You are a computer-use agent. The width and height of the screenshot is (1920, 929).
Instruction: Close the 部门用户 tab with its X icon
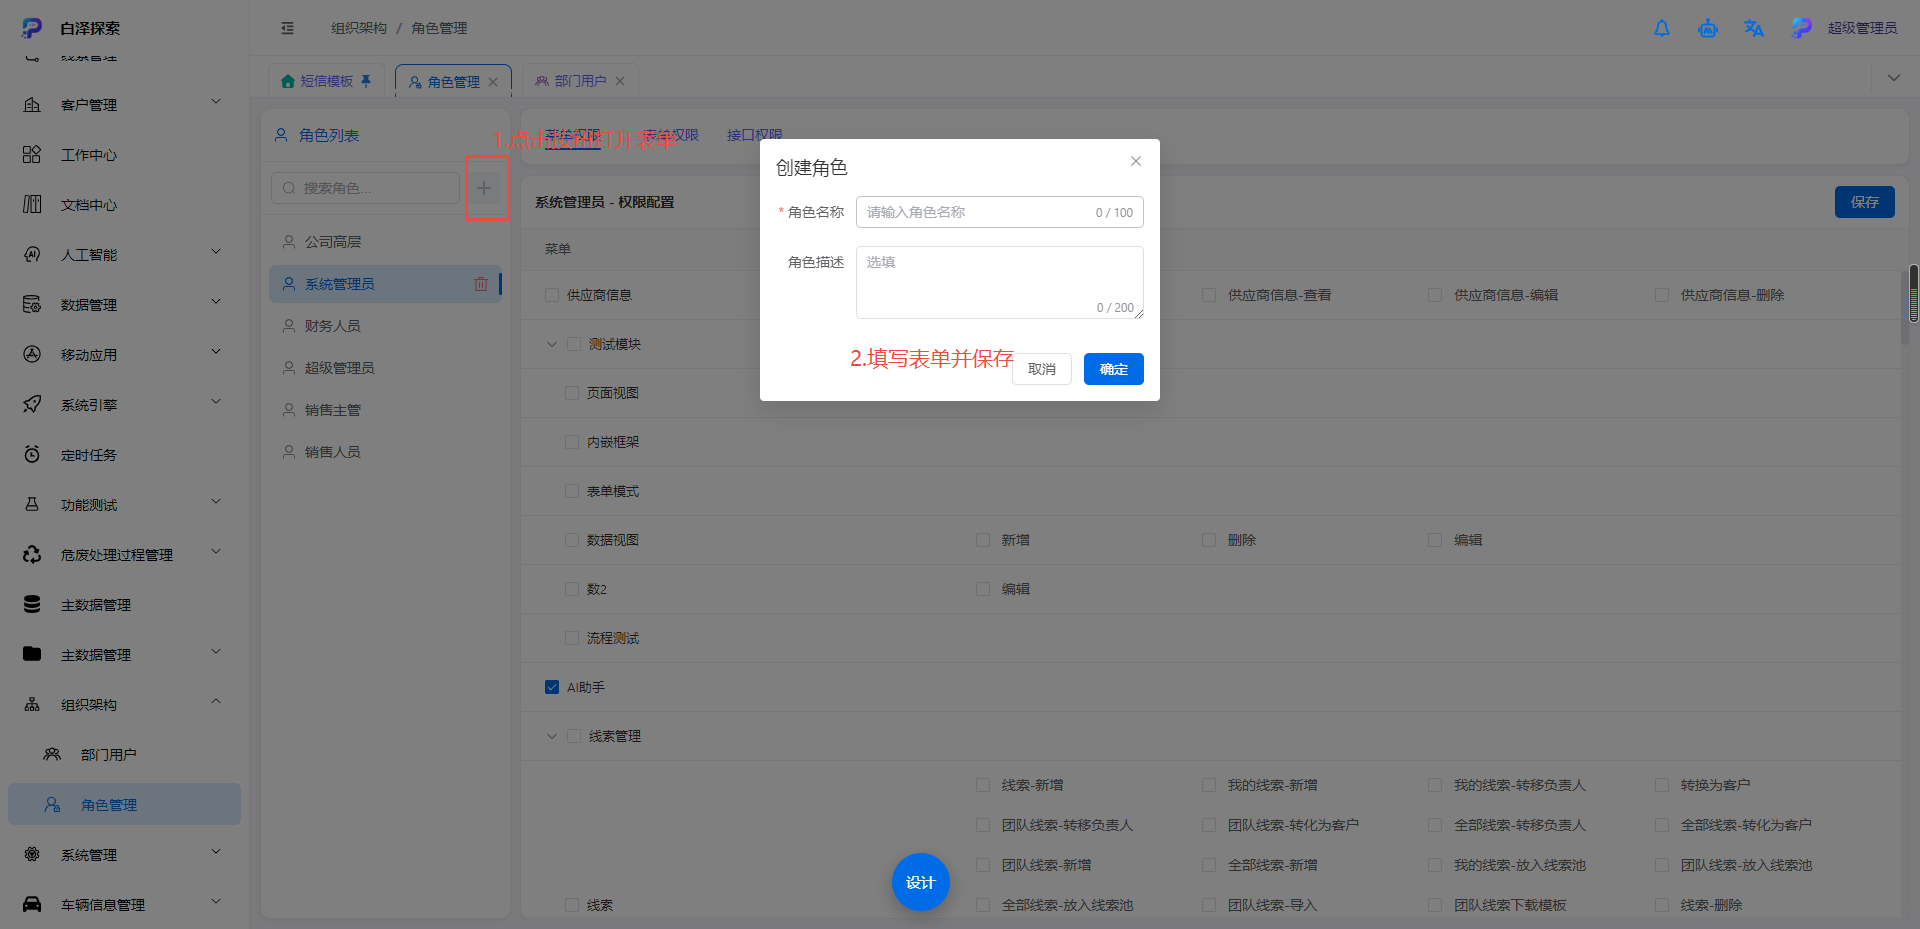pos(620,81)
